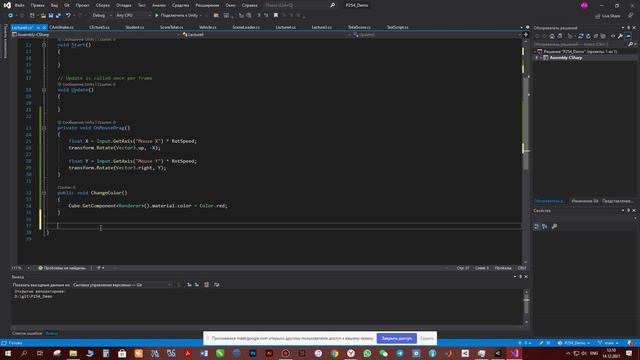Open the Отладка menu
The height and width of the screenshot is (360, 640).
click(x=123, y=5)
